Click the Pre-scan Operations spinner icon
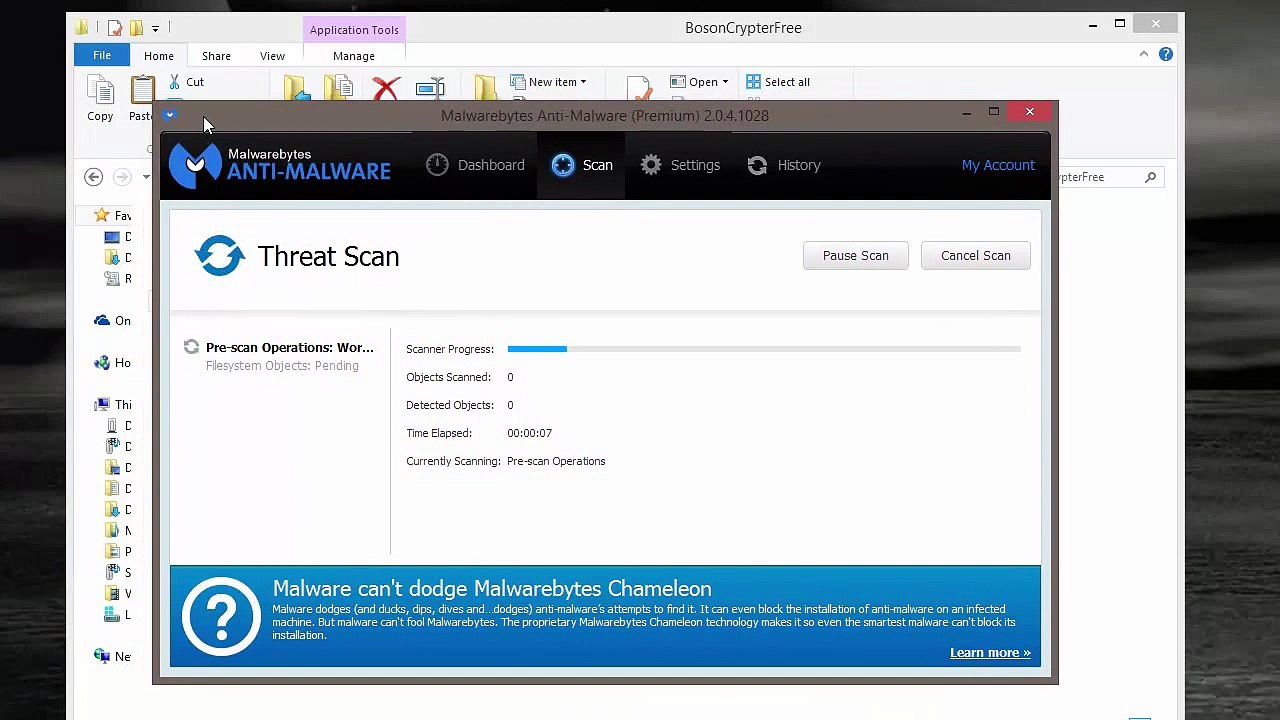The width and height of the screenshot is (1280, 720). coord(191,347)
